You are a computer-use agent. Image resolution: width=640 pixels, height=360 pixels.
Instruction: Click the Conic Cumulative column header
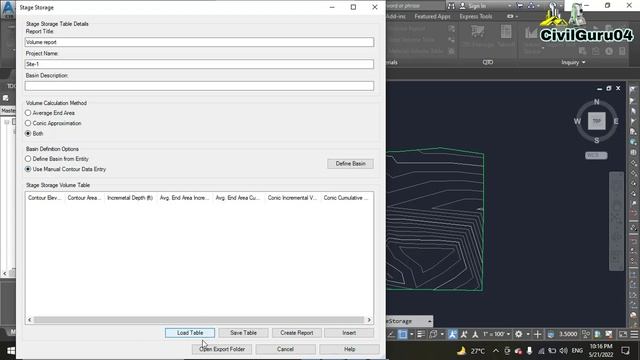tap(346, 198)
